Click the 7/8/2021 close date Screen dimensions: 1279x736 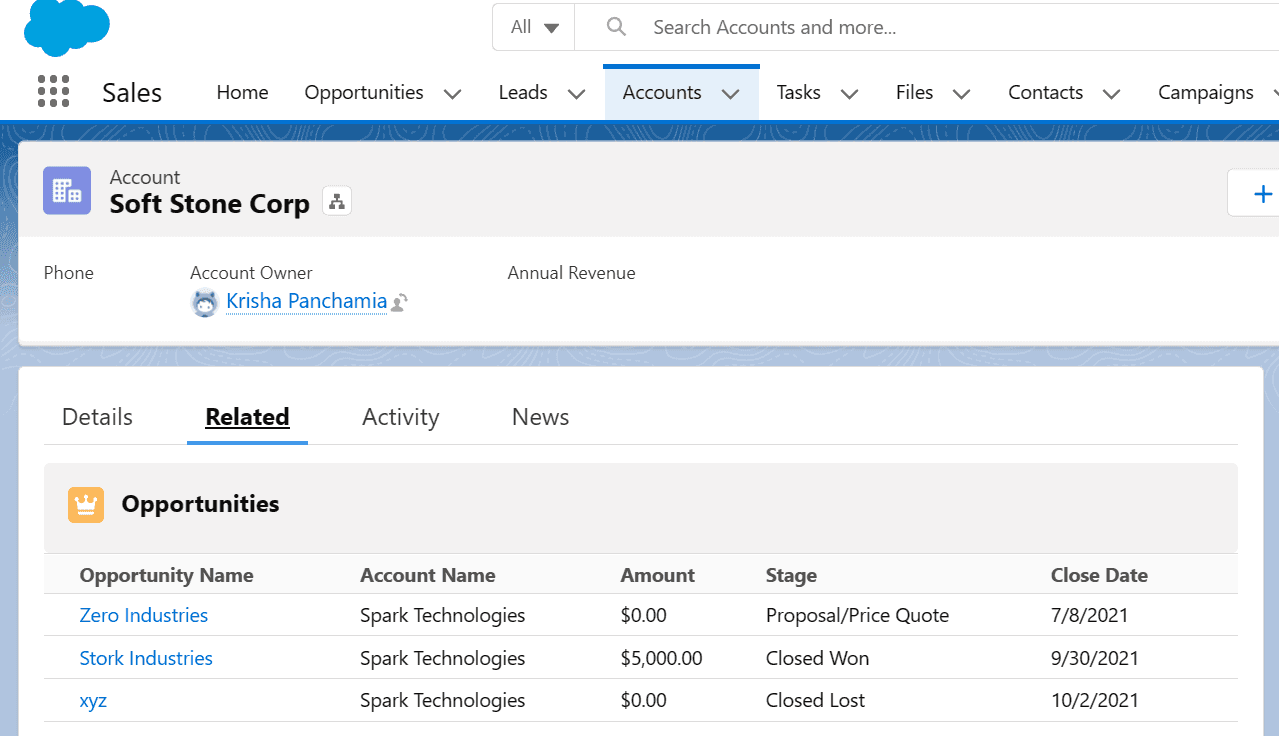tap(1089, 615)
